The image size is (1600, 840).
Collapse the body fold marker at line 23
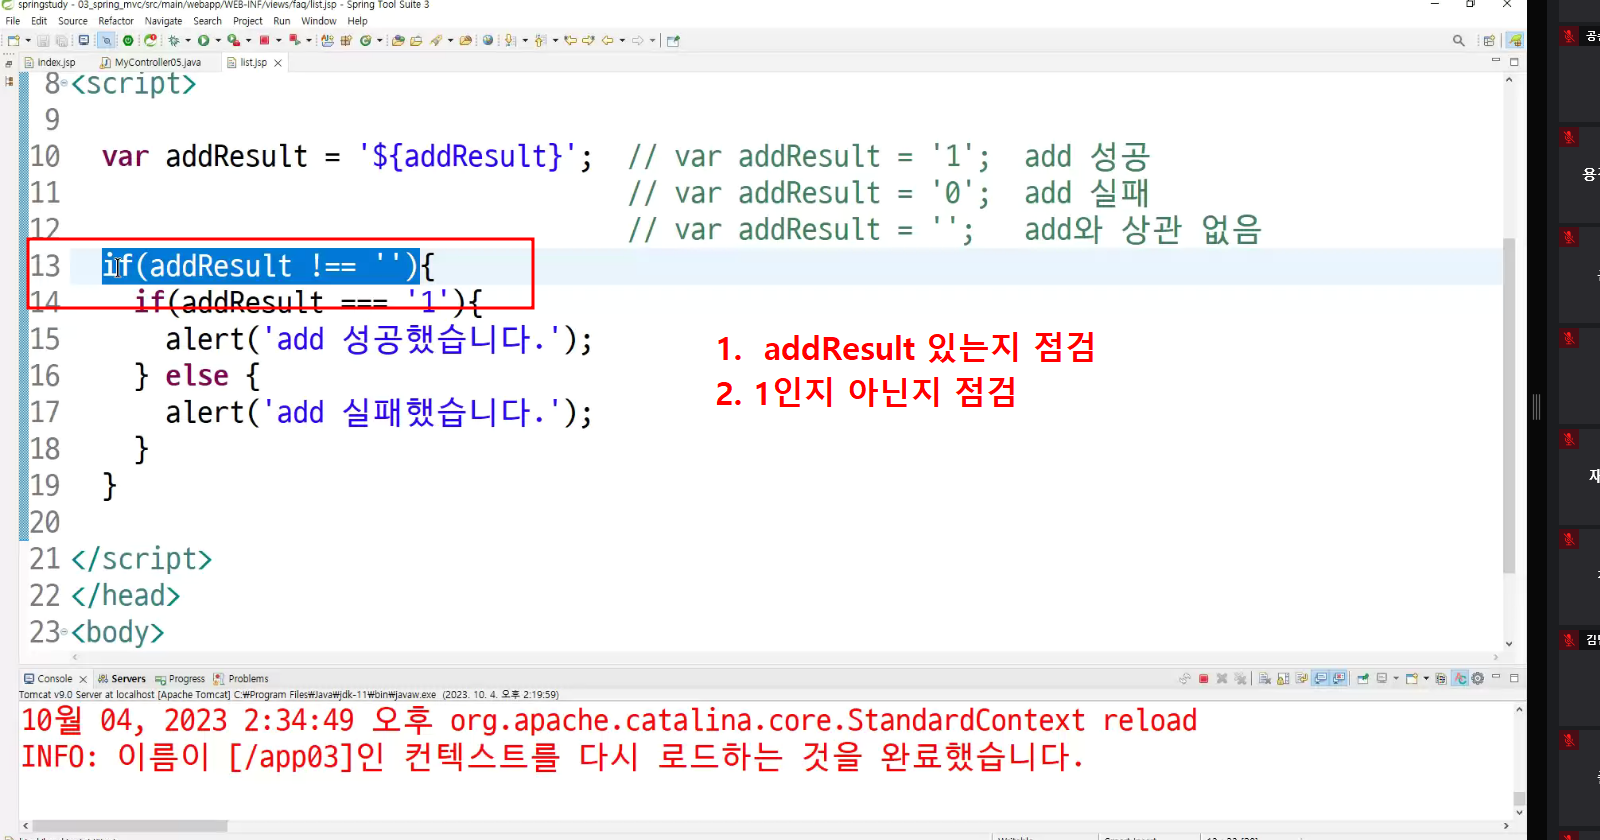(65, 632)
